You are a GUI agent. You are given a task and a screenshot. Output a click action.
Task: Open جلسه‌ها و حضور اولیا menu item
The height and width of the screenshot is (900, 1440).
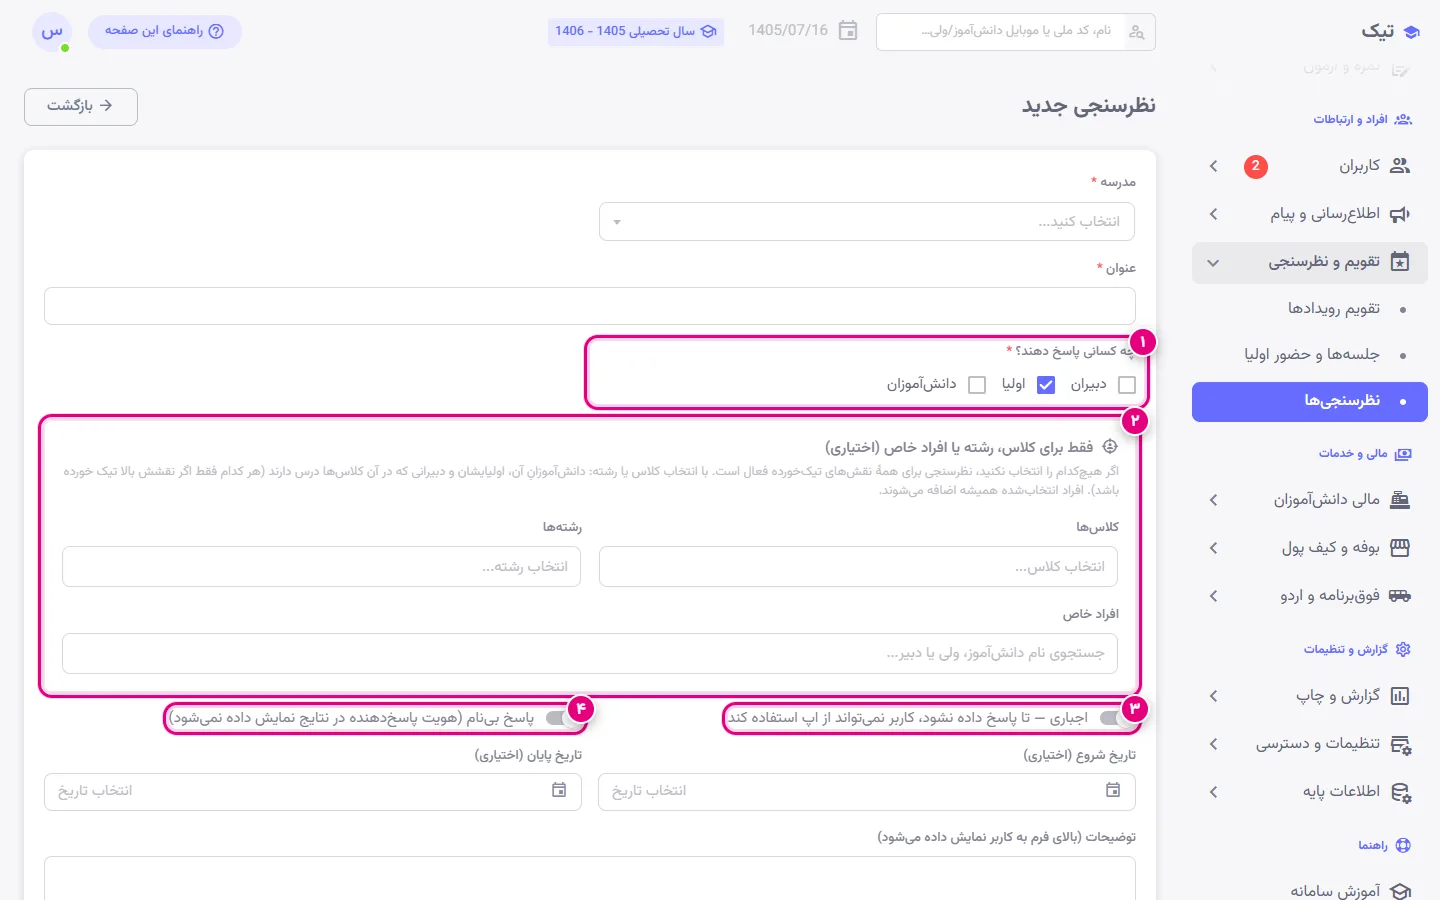click(1310, 355)
